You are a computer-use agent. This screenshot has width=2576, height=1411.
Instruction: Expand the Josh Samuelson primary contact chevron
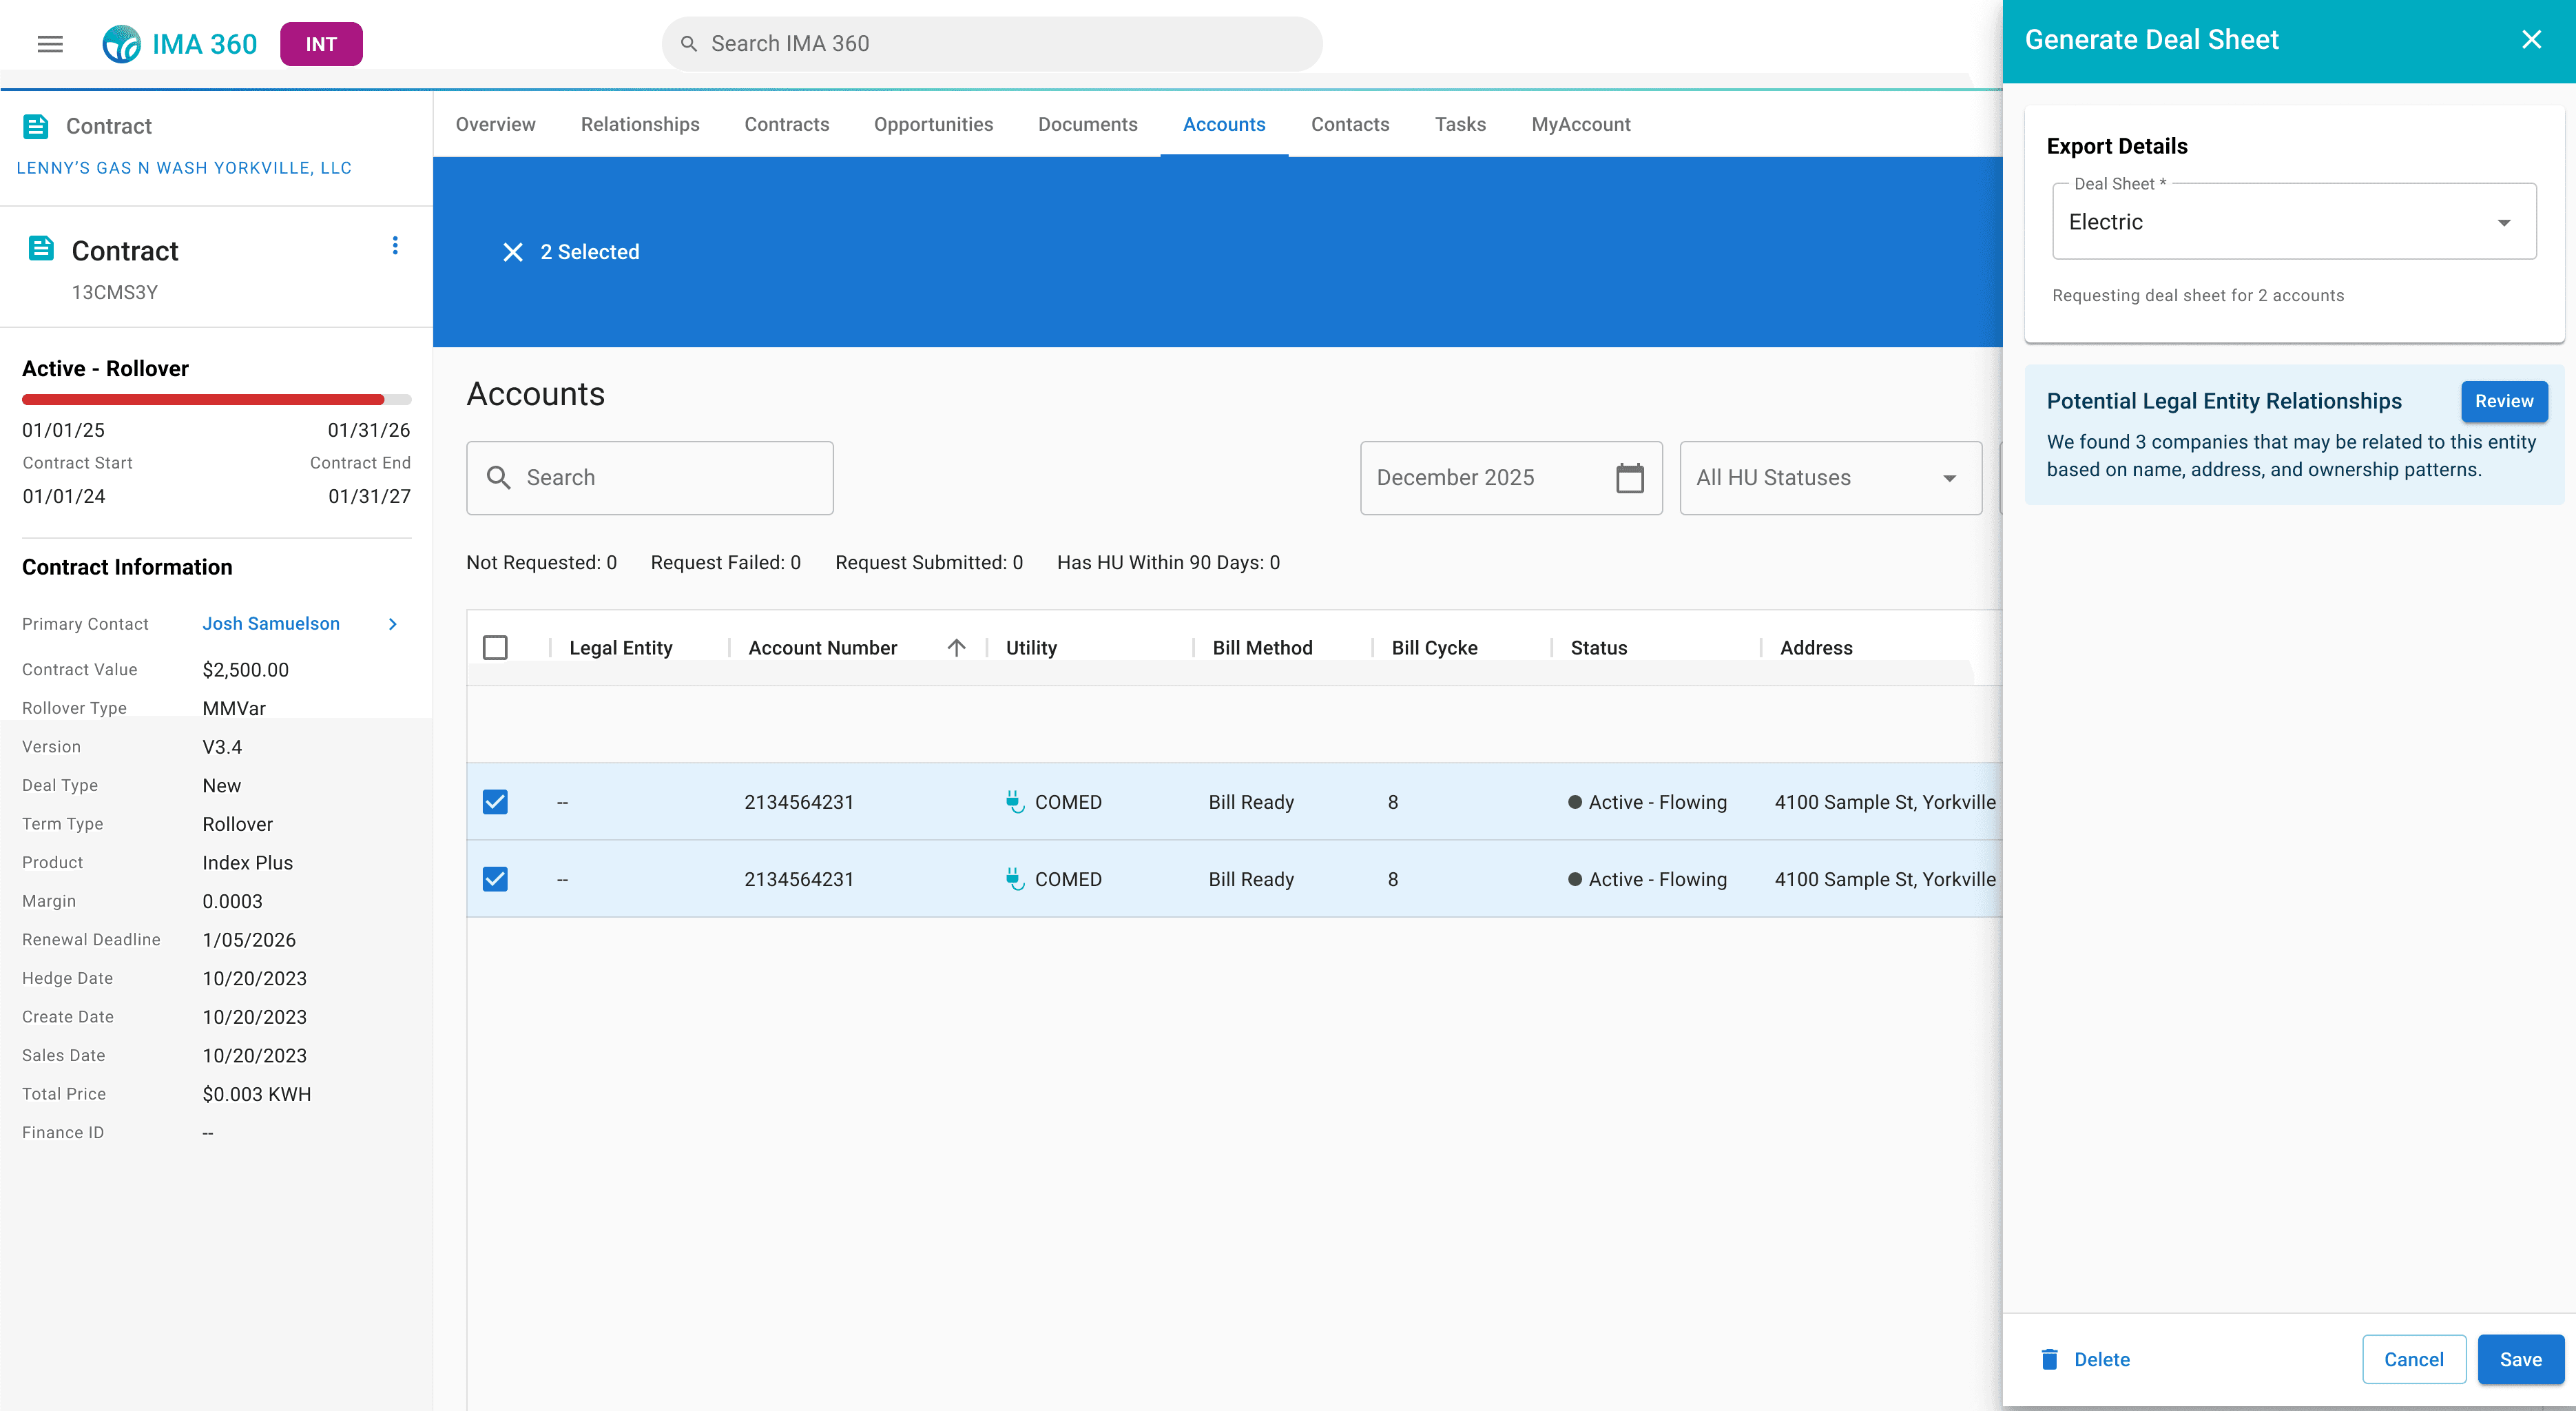(393, 624)
